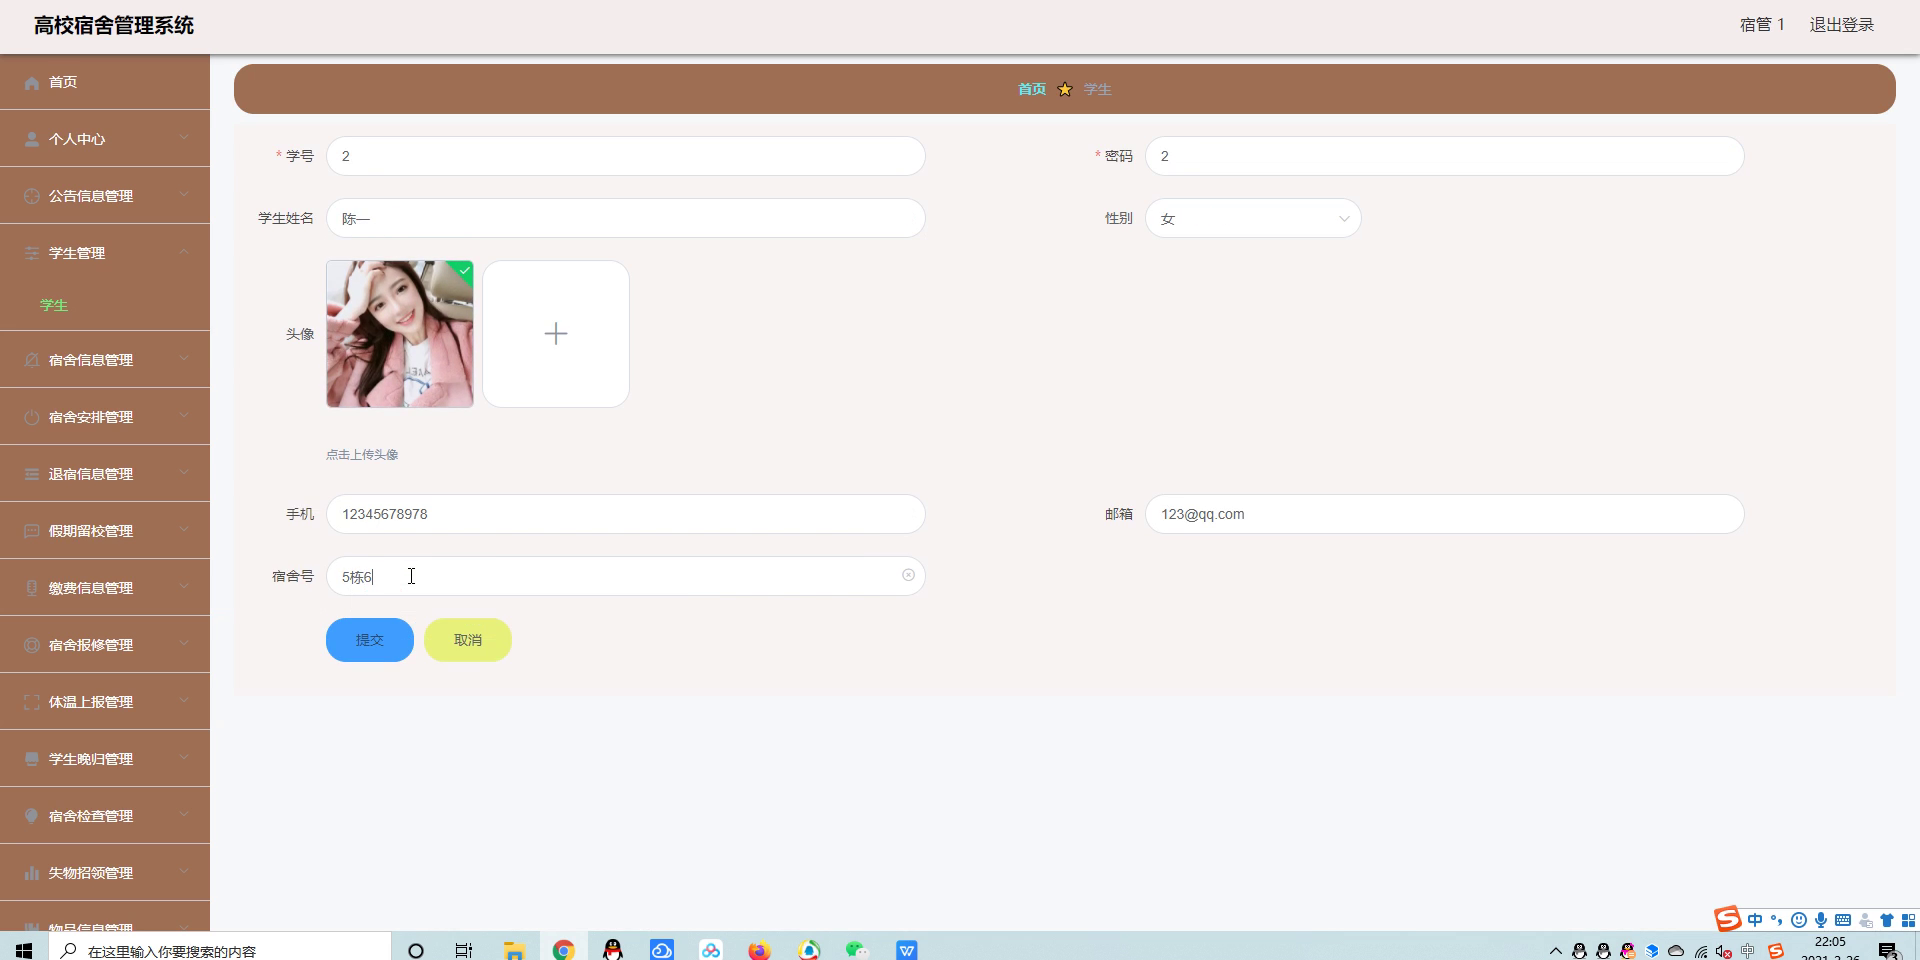Click the blue 提交 submit button
This screenshot has width=1920, height=960.
tap(370, 640)
